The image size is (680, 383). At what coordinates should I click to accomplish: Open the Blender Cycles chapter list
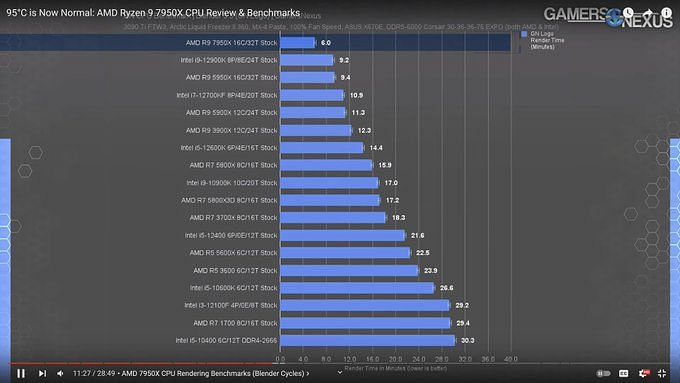click(x=215, y=373)
